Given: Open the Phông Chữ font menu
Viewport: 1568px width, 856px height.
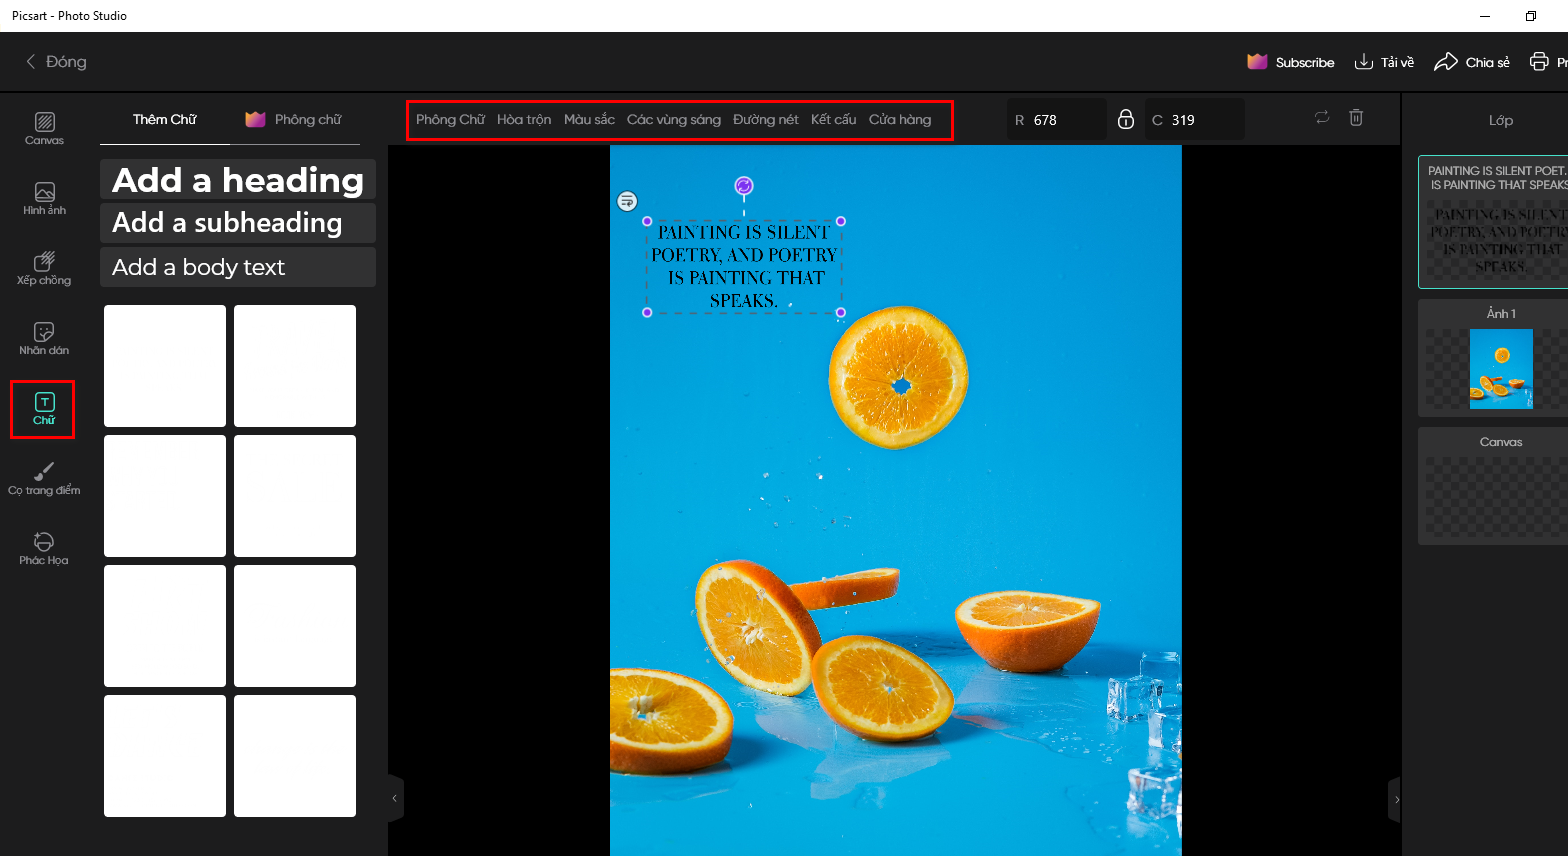Looking at the screenshot, I should 450,119.
